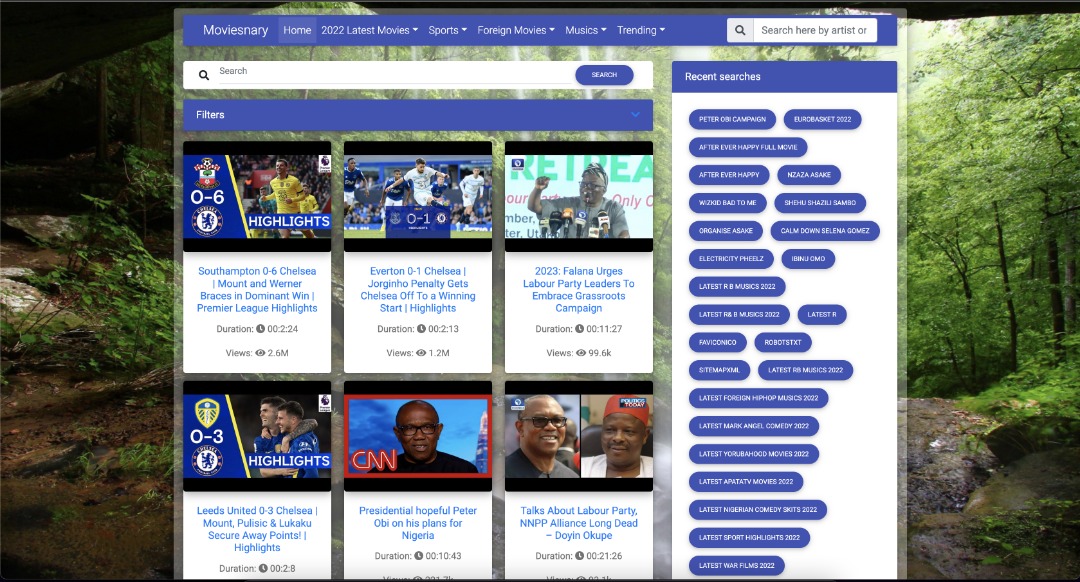Open 'Presidential hopeful Peter Obi' title link

pyautogui.click(x=418, y=523)
